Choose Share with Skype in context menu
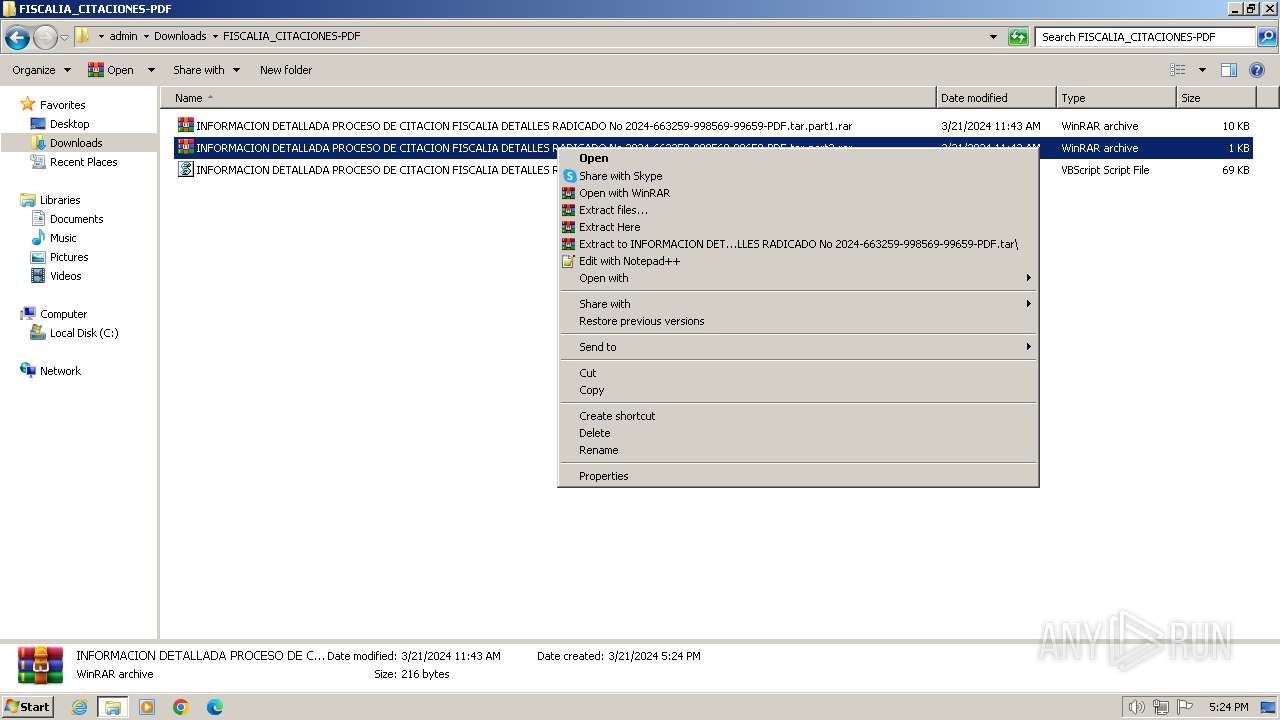 [798, 176]
